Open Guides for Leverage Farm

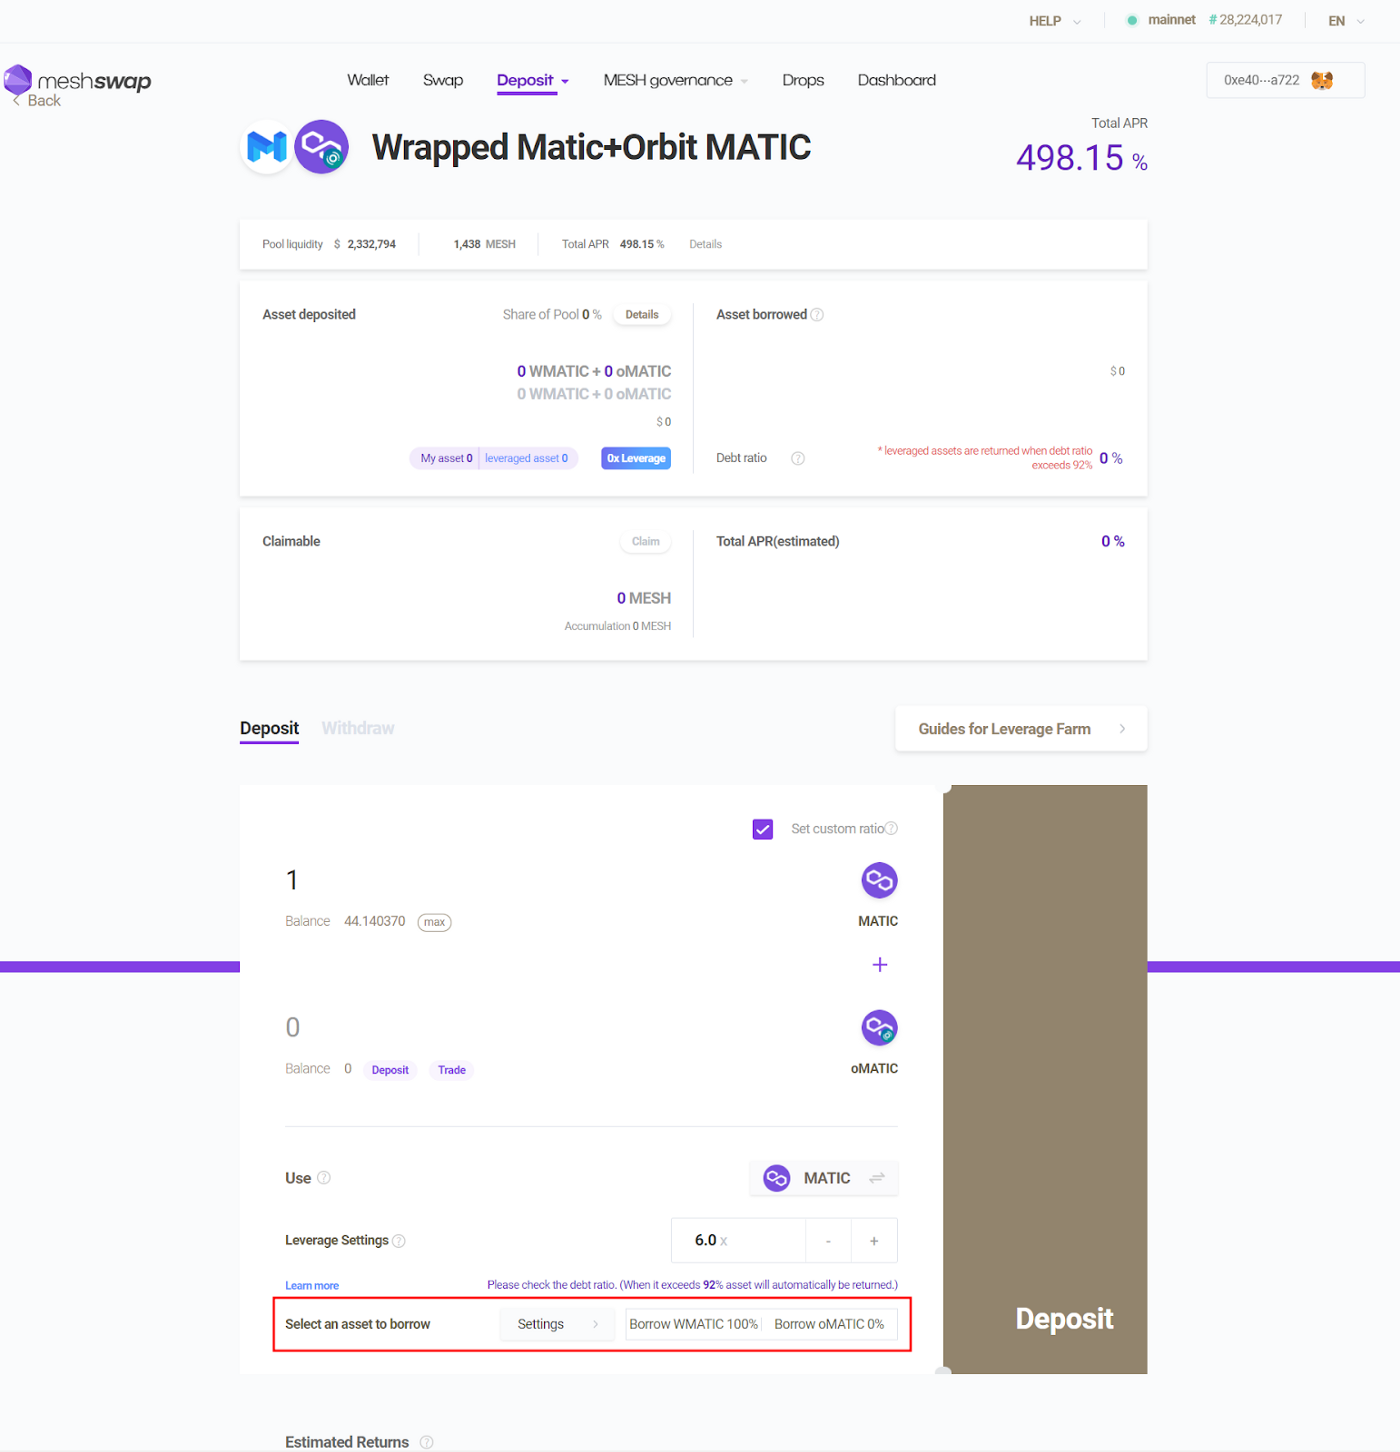(1021, 729)
